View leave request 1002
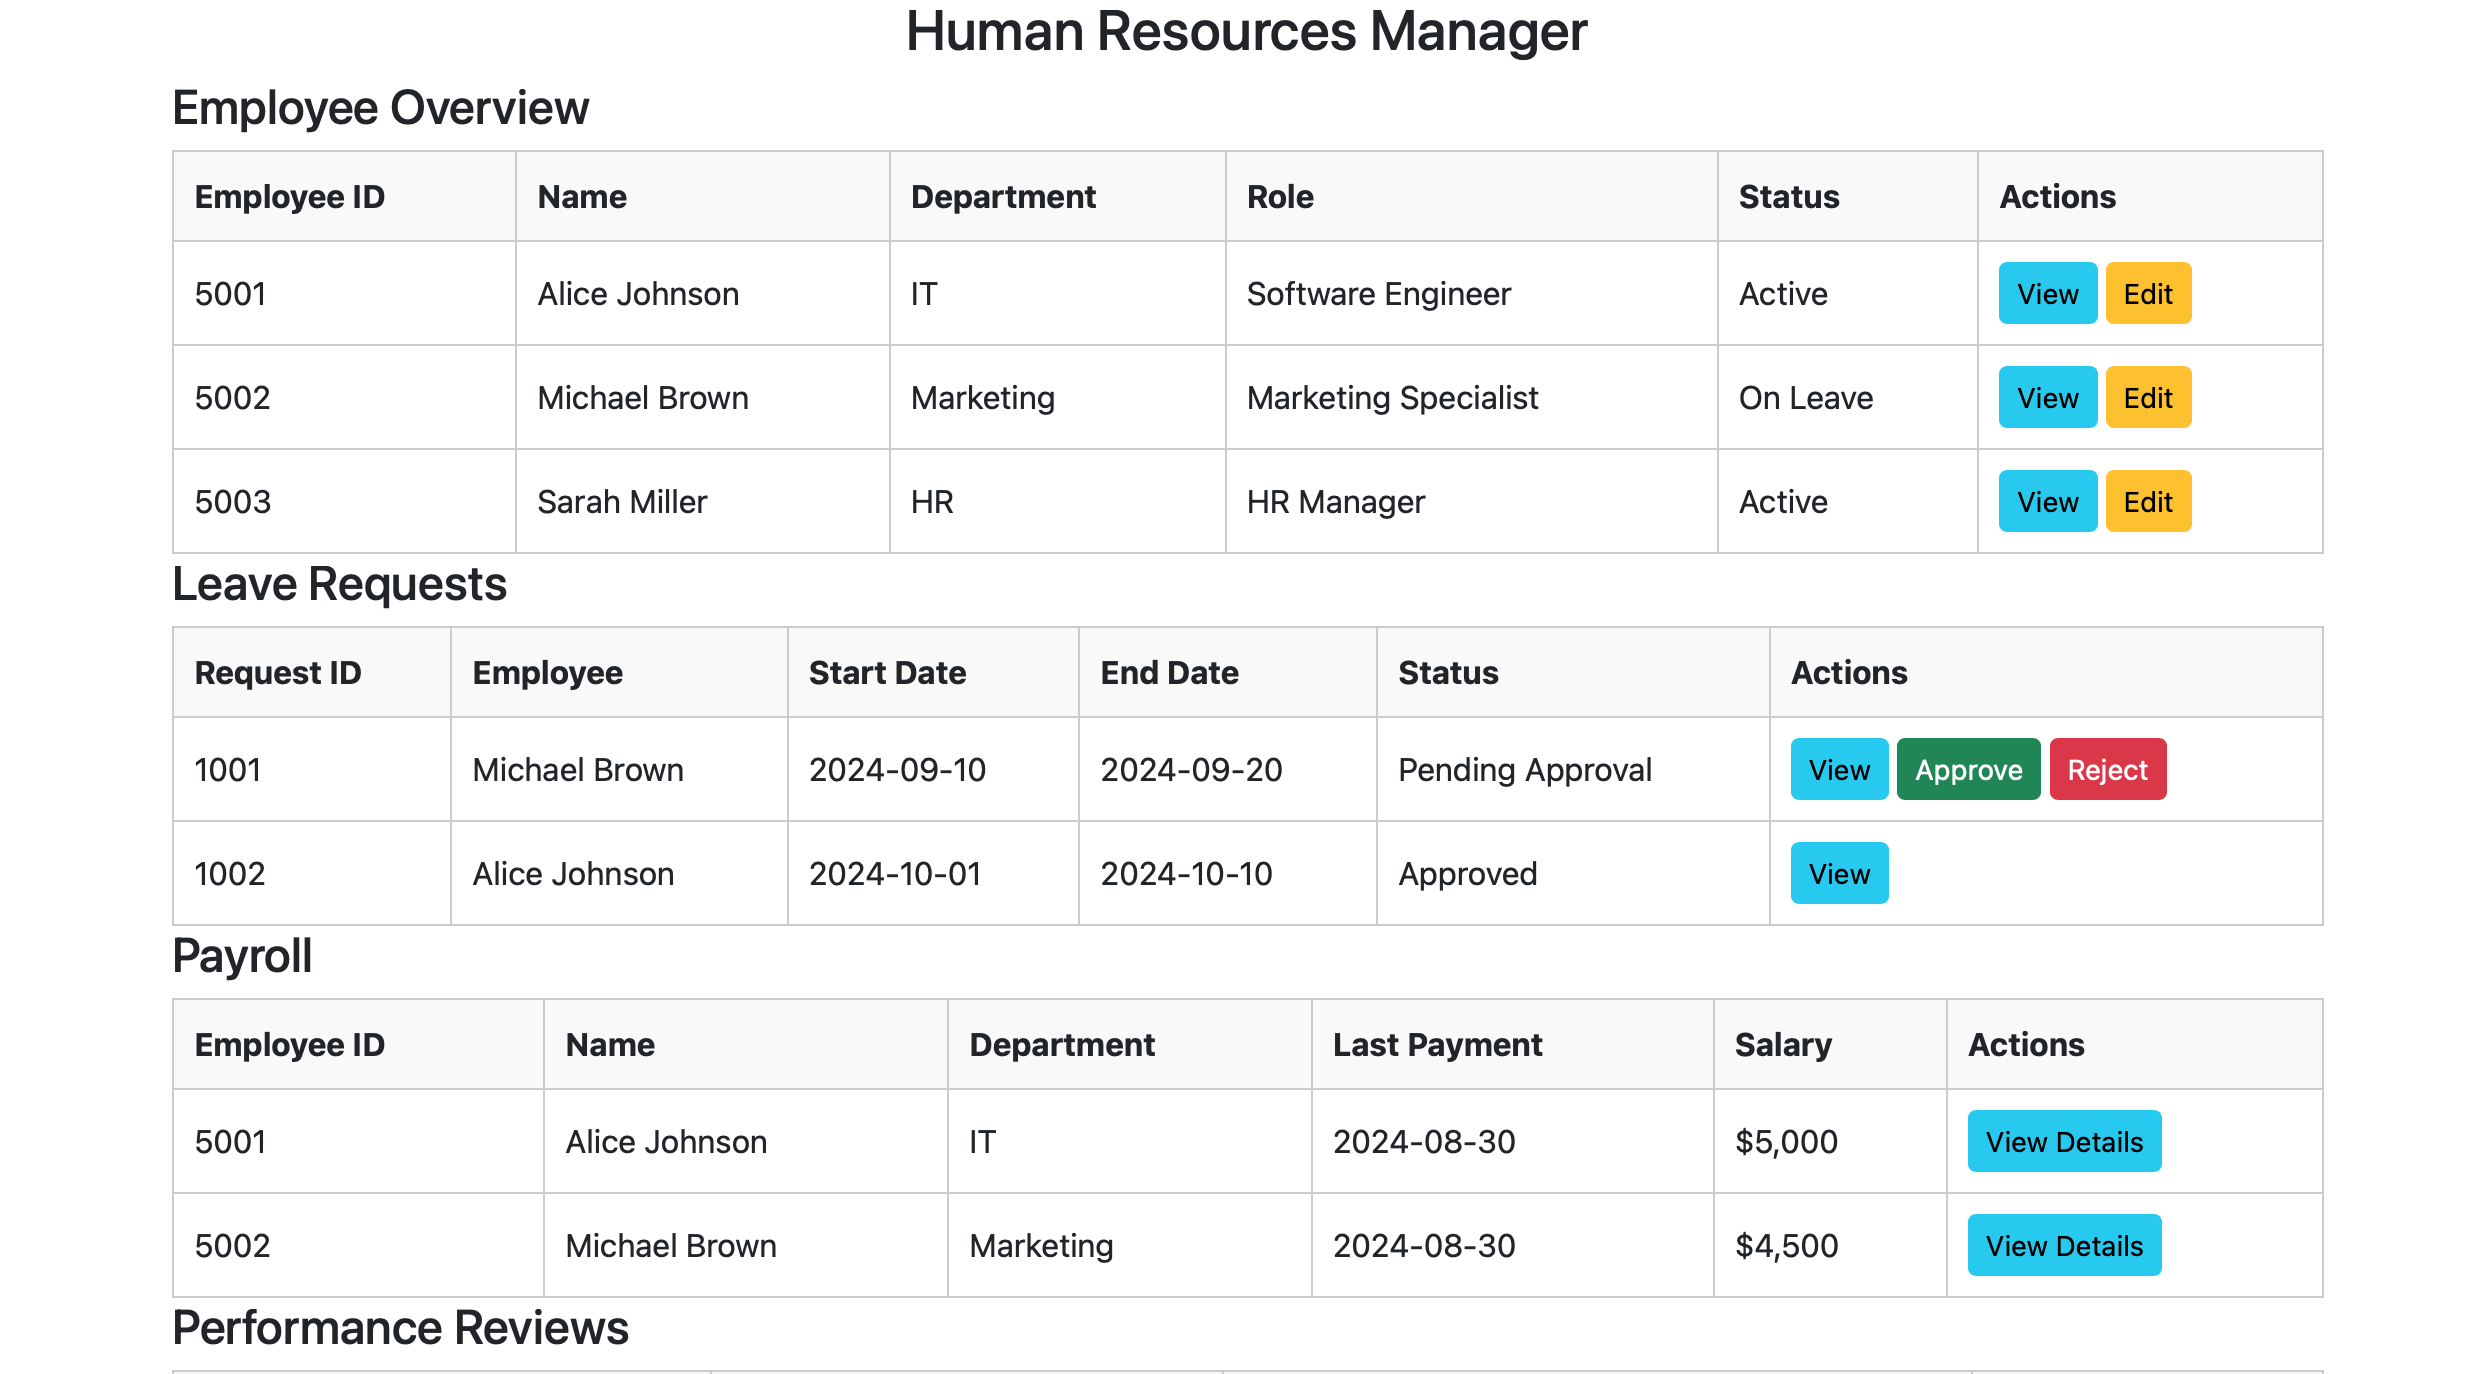 [x=1838, y=874]
